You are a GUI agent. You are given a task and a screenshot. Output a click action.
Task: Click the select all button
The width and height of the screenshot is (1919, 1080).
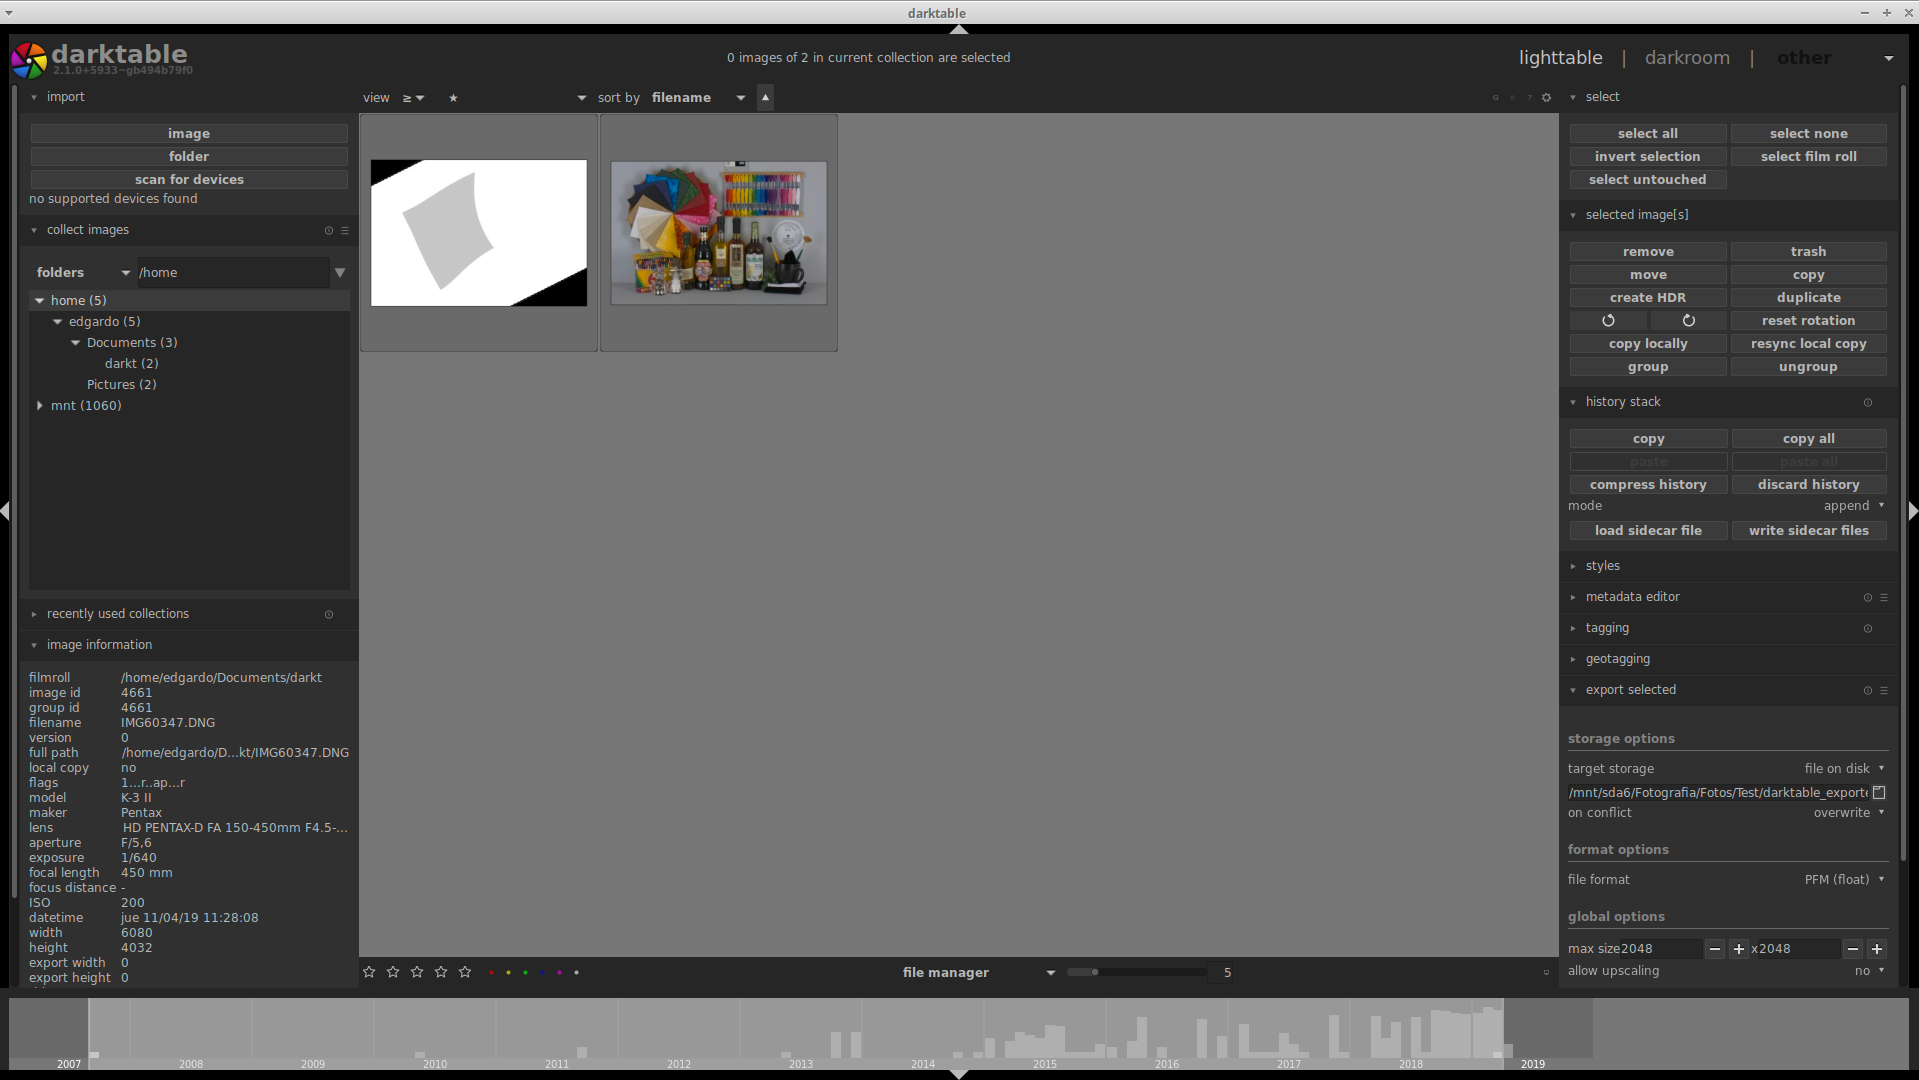(1647, 134)
